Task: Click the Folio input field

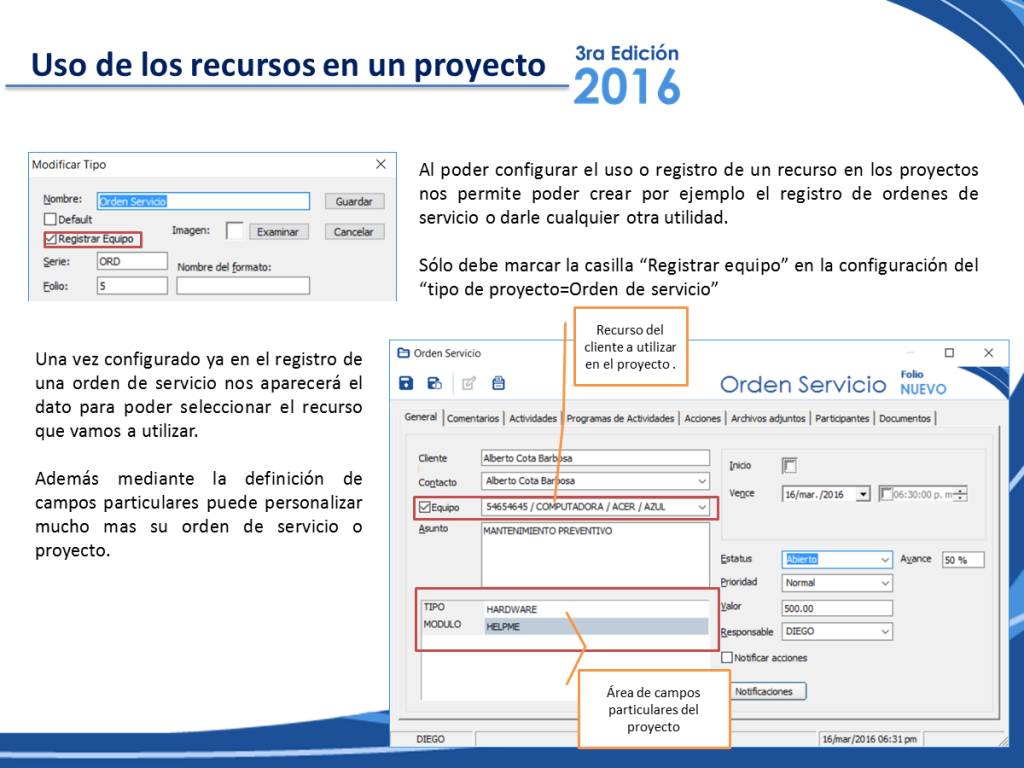Action: [x=132, y=286]
